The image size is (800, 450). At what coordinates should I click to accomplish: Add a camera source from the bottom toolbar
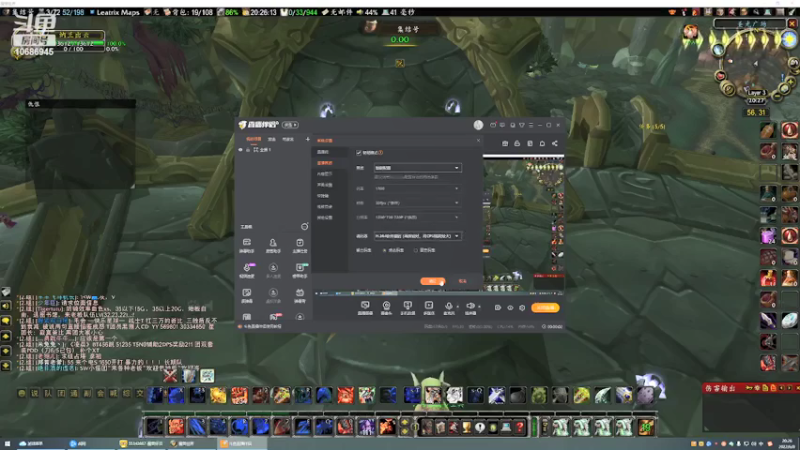point(386,308)
